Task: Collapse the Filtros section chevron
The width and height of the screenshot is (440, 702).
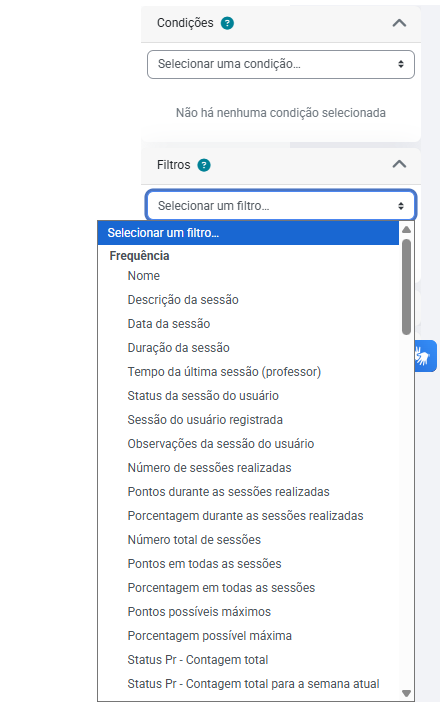Action: point(399,164)
